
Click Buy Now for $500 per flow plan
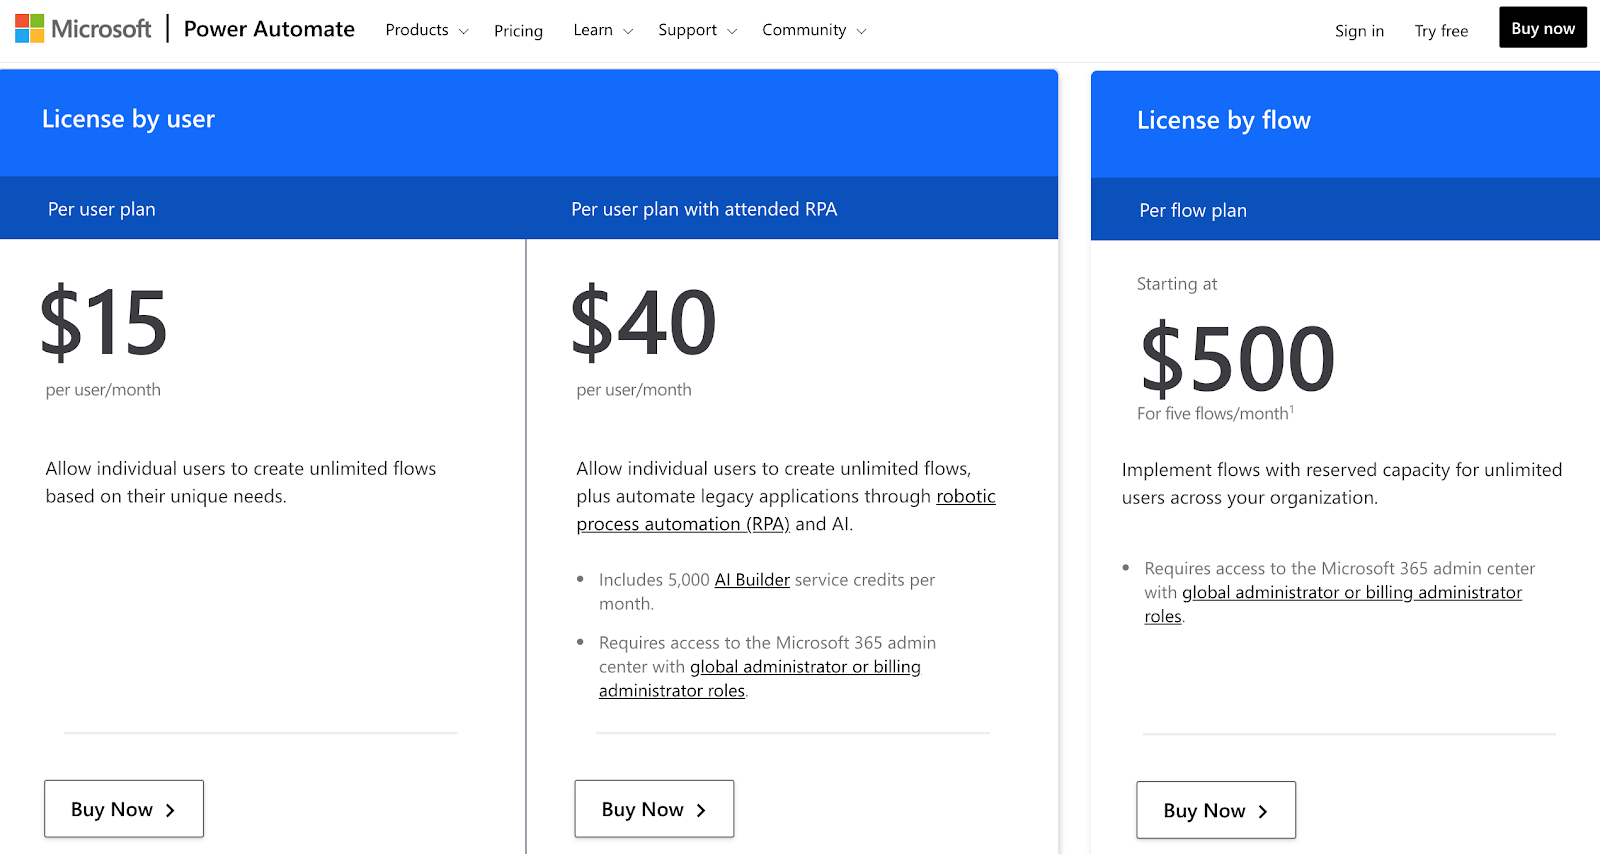pos(1216,810)
